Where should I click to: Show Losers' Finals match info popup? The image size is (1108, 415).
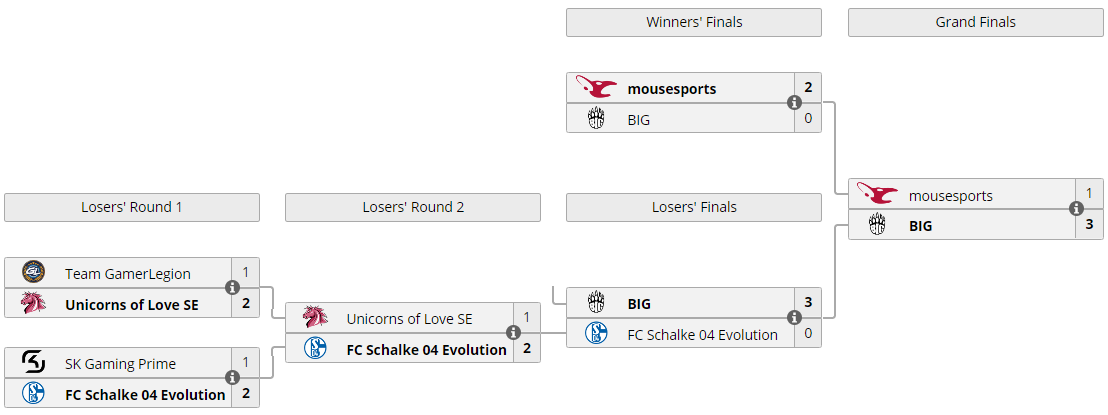[794, 318]
